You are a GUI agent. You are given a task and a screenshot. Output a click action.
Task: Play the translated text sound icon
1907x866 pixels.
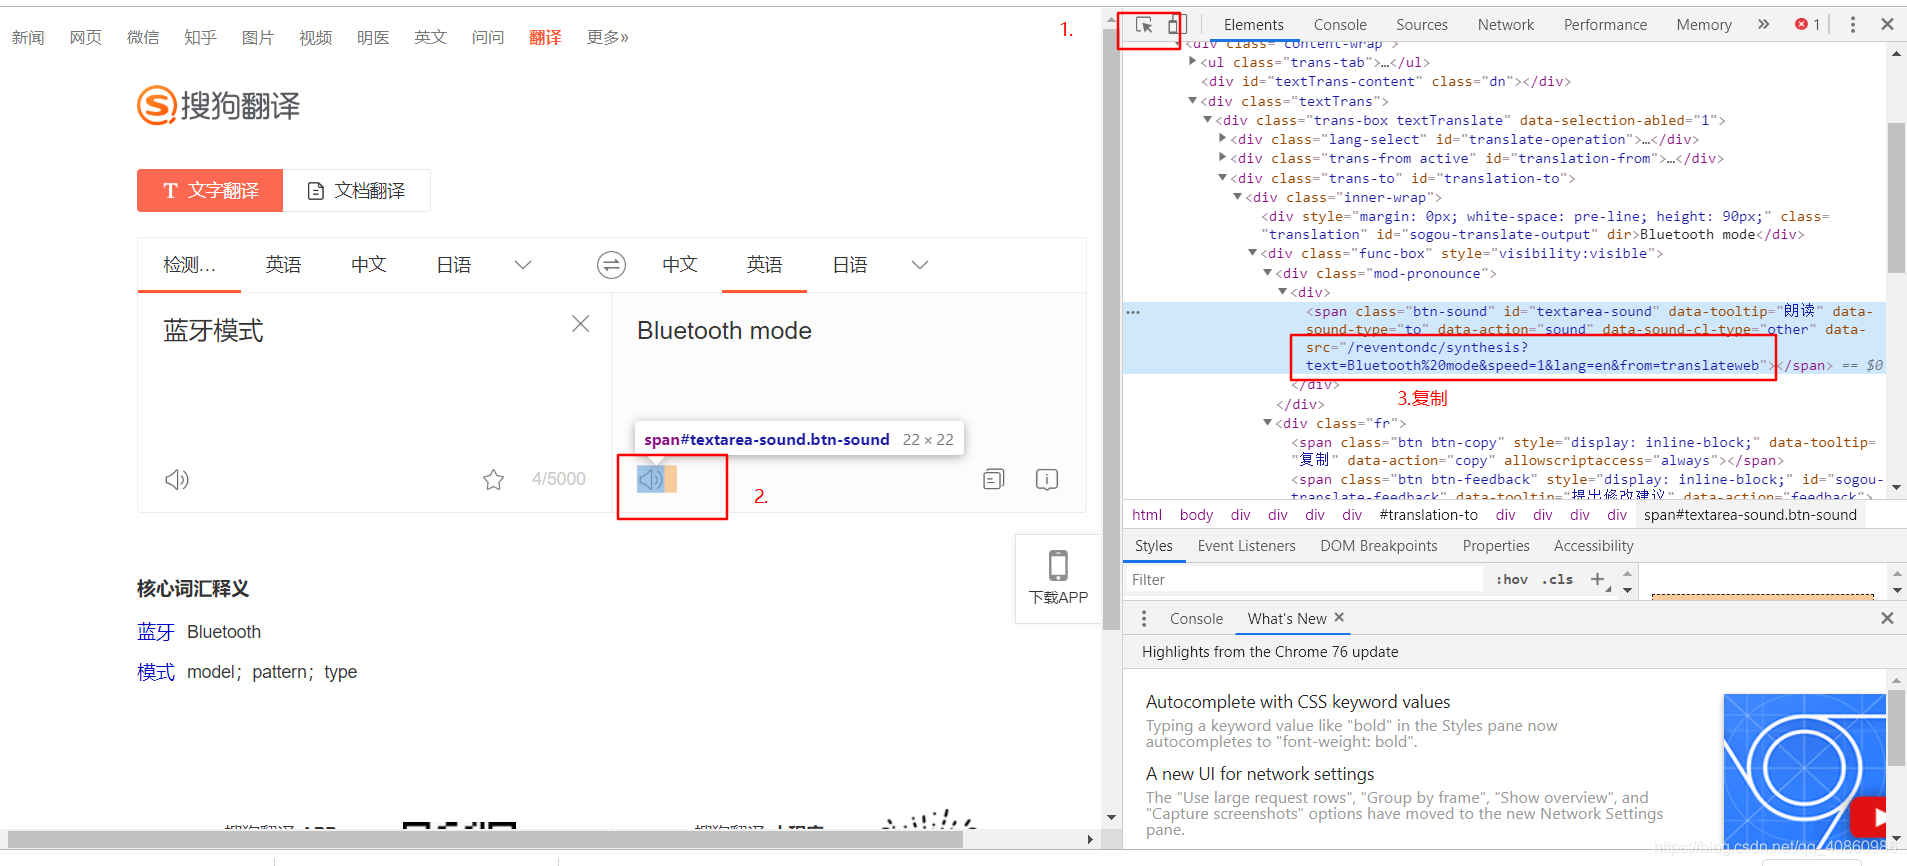click(x=651, y=479)
